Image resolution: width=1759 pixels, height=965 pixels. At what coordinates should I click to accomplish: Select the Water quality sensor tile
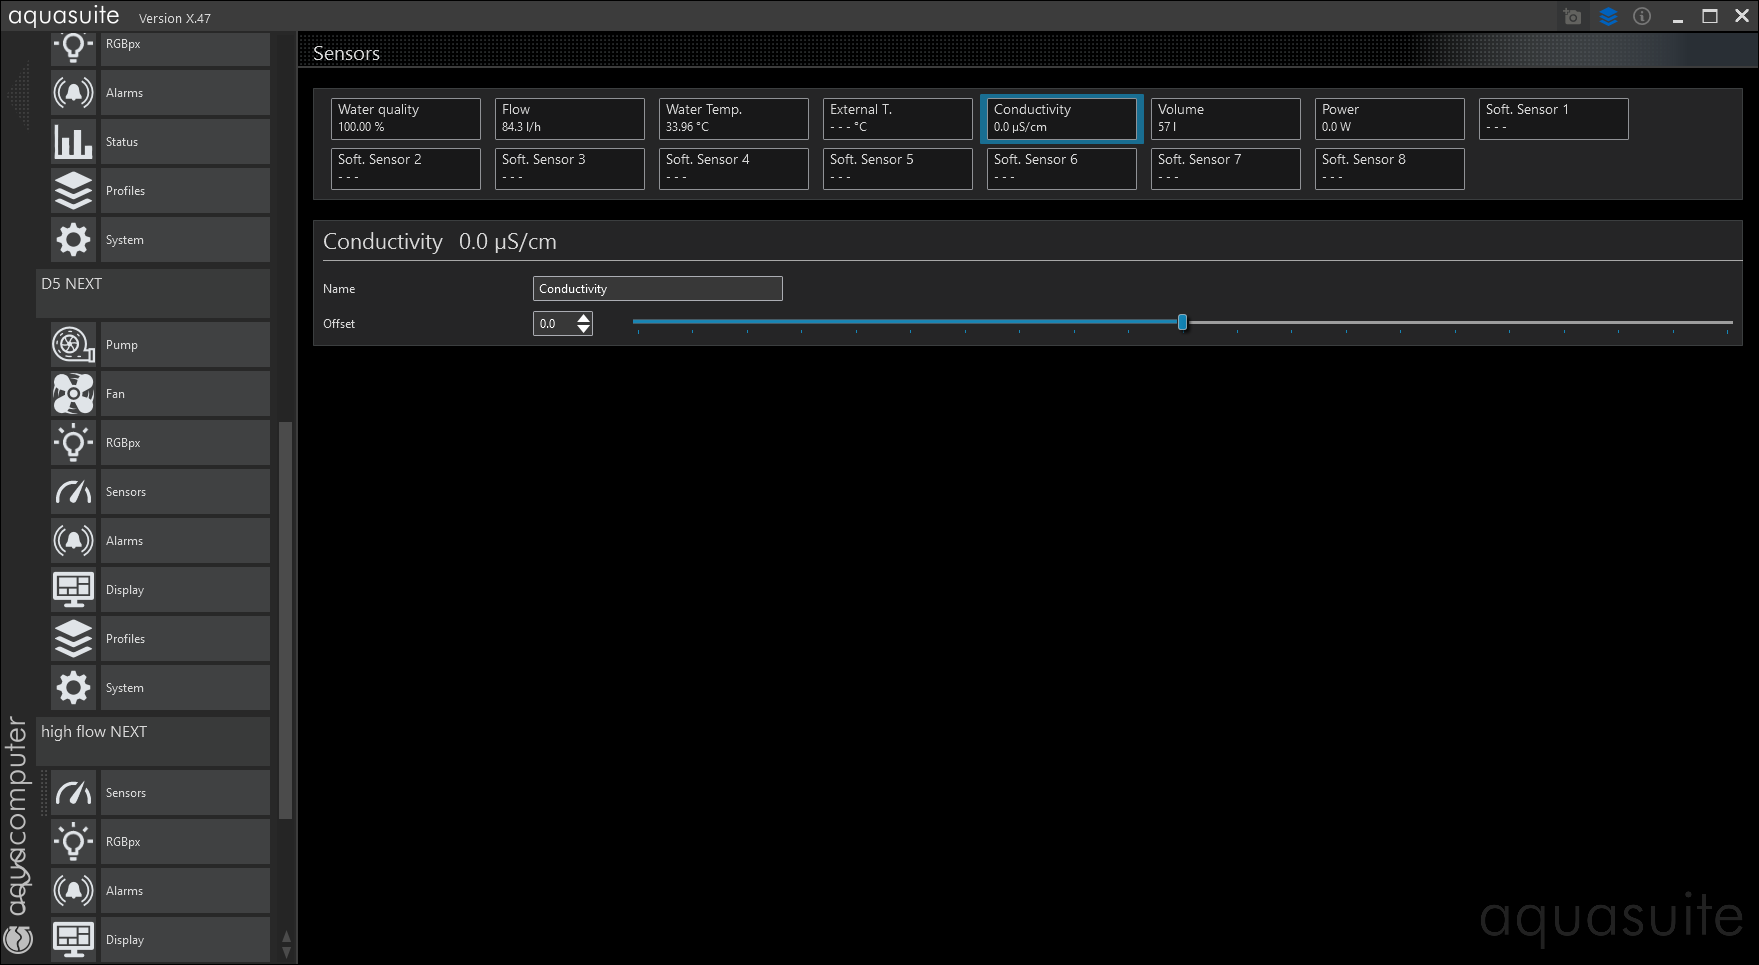point(405,118)
